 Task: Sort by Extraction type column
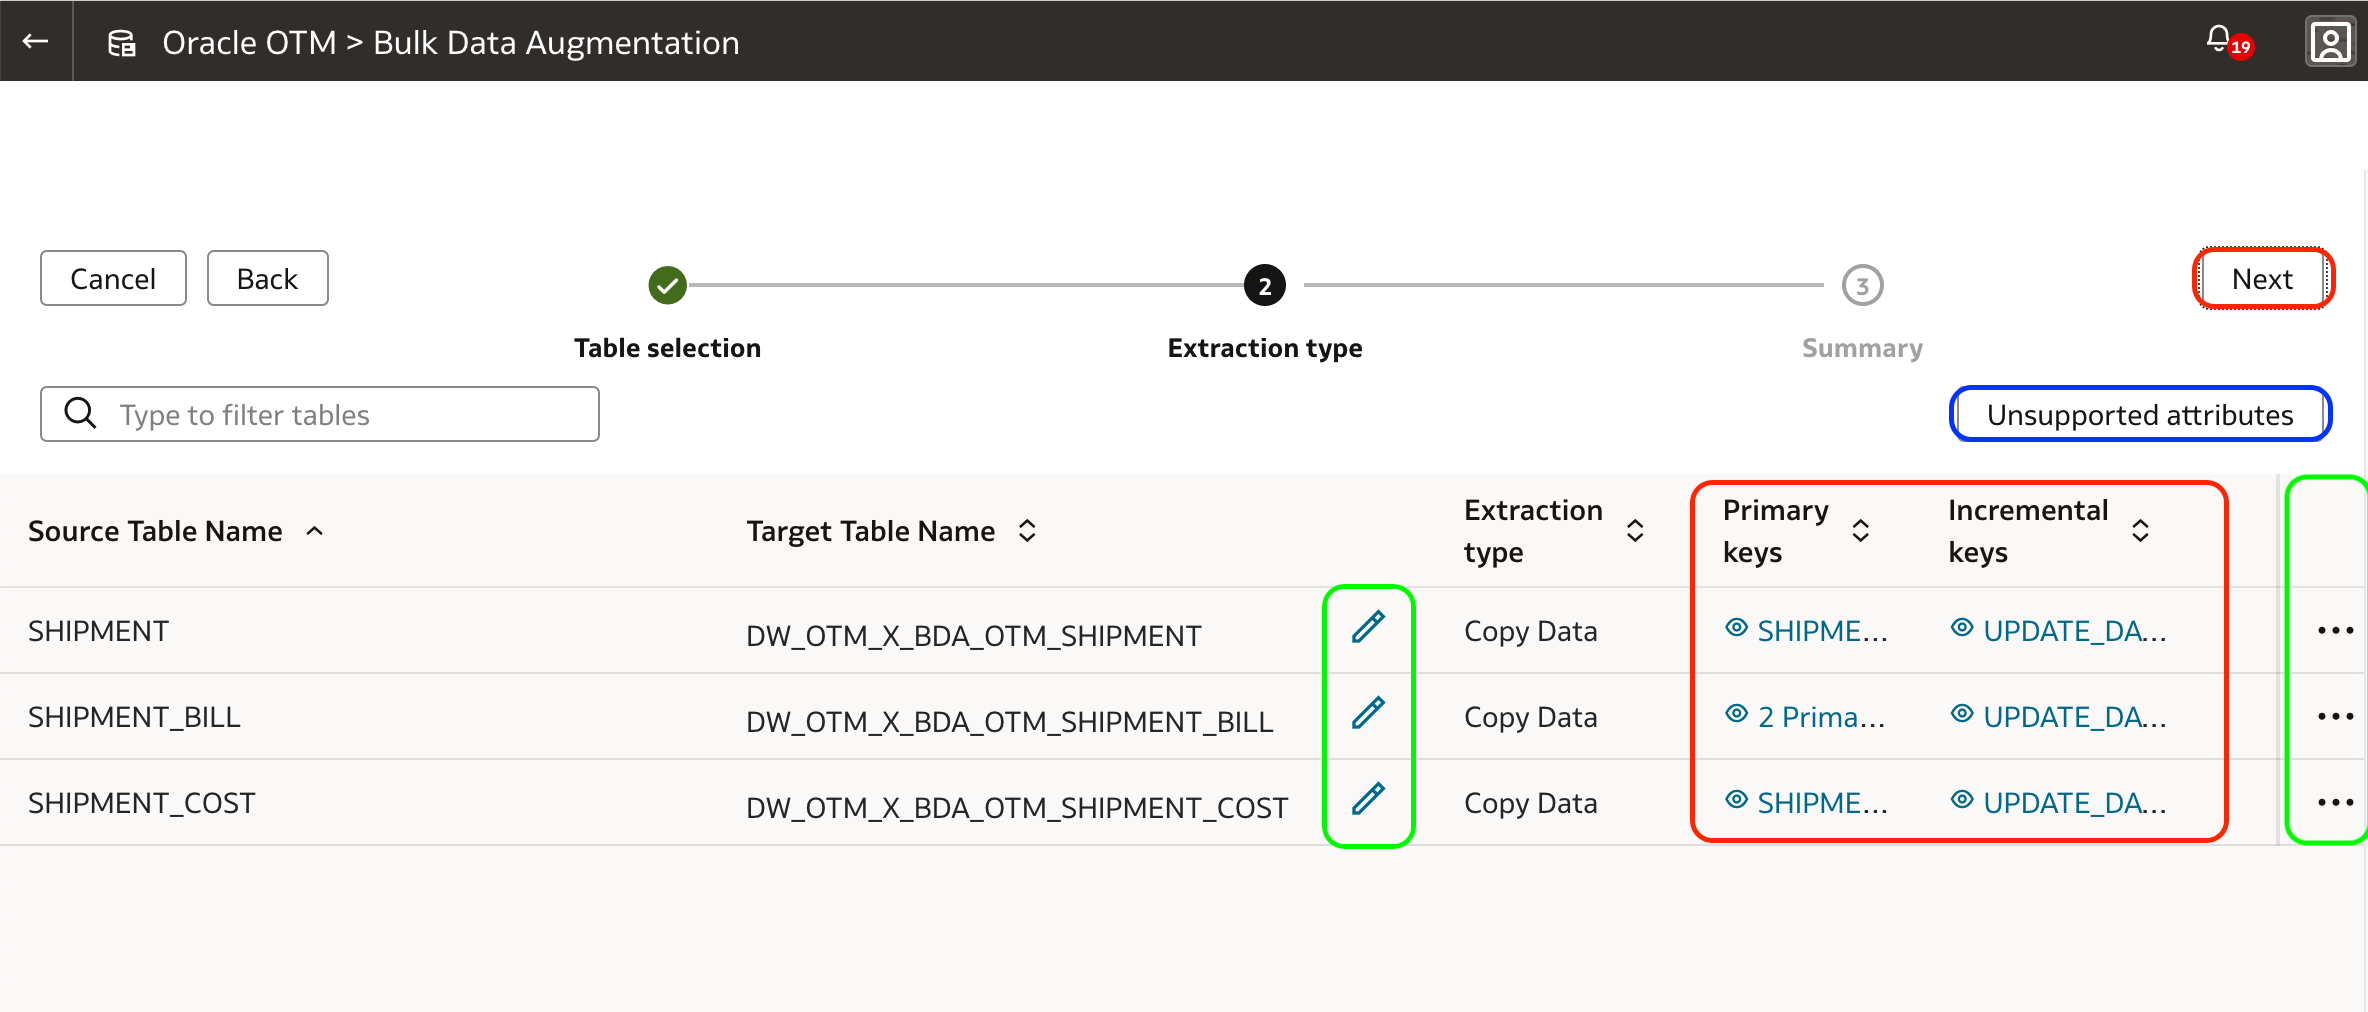click(x=1635, y=531)
